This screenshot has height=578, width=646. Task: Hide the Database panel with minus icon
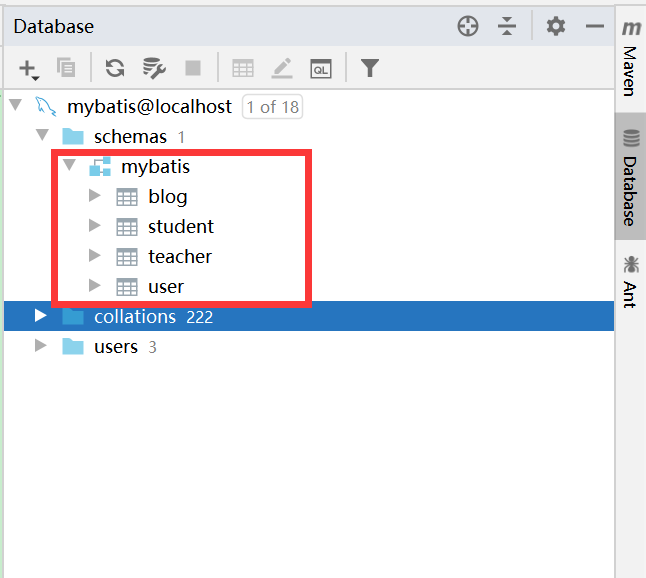tap(595, 26)
